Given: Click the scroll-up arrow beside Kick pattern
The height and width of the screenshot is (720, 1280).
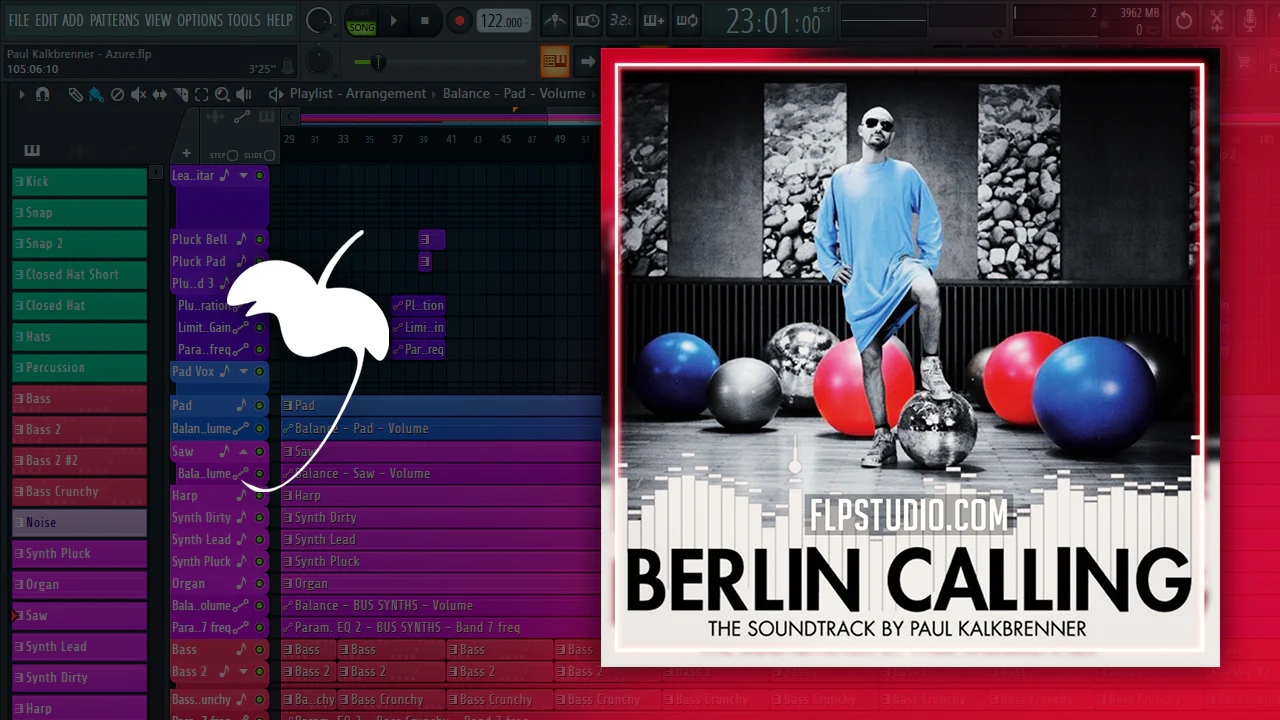Looking at the screenshot, I should [x=155, y=173].
